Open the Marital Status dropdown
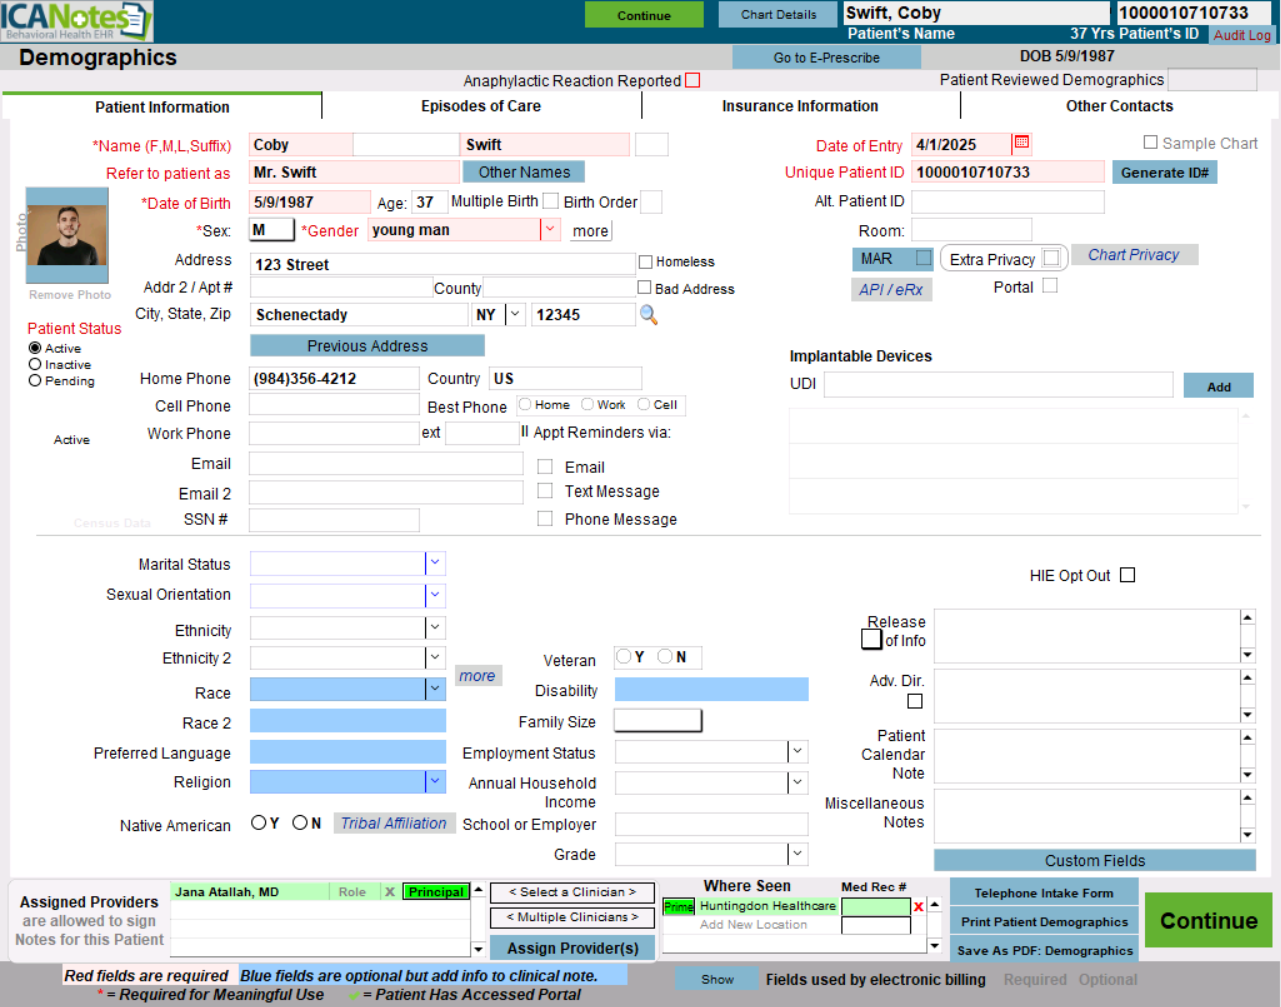Viewport: 1281px width, 1007px height. tap(434, 564)
